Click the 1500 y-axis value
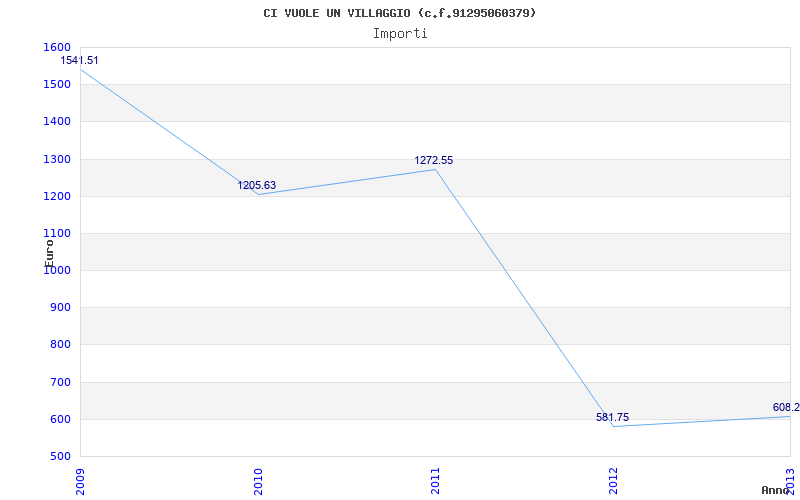800x500 pixels. [58, 84]
